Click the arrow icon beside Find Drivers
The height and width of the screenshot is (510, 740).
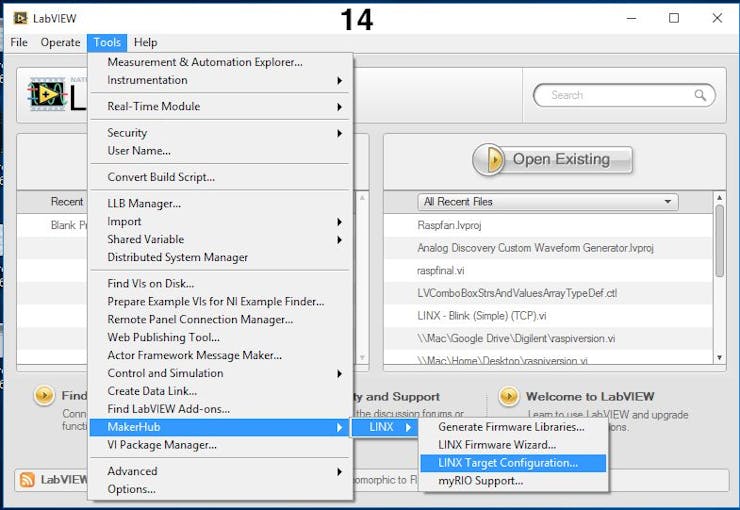44,395
